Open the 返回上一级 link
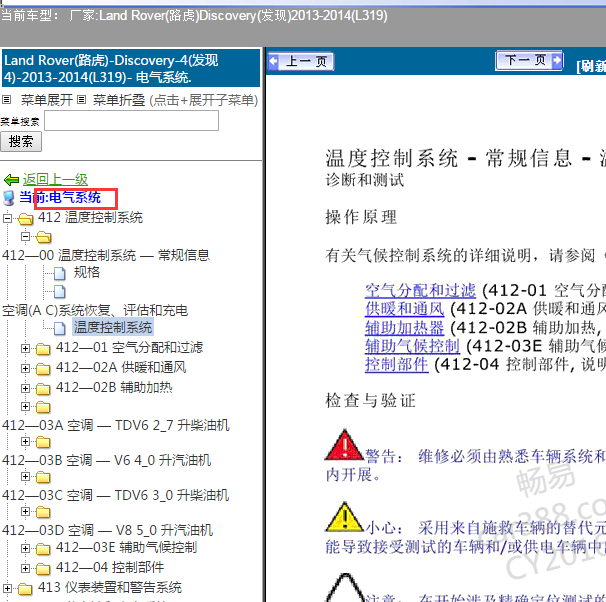This screenshot has width=606, height=602. (x=55, y=179)
